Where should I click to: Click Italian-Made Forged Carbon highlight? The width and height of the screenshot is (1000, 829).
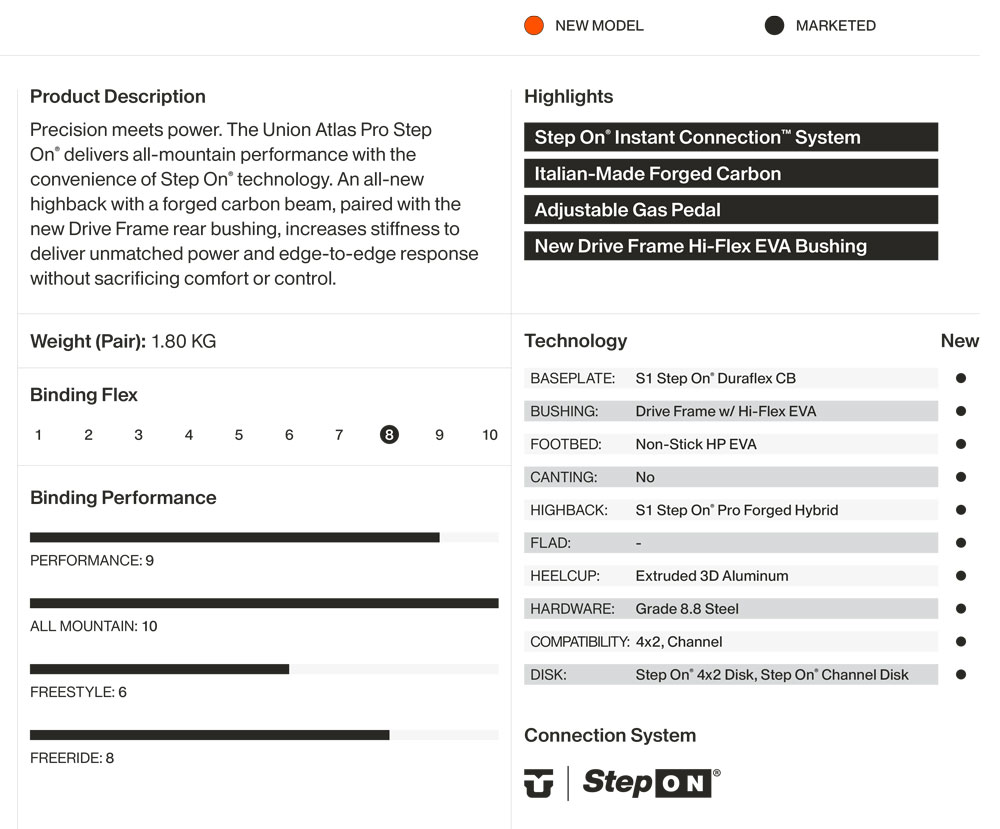(x=730, y=174)
